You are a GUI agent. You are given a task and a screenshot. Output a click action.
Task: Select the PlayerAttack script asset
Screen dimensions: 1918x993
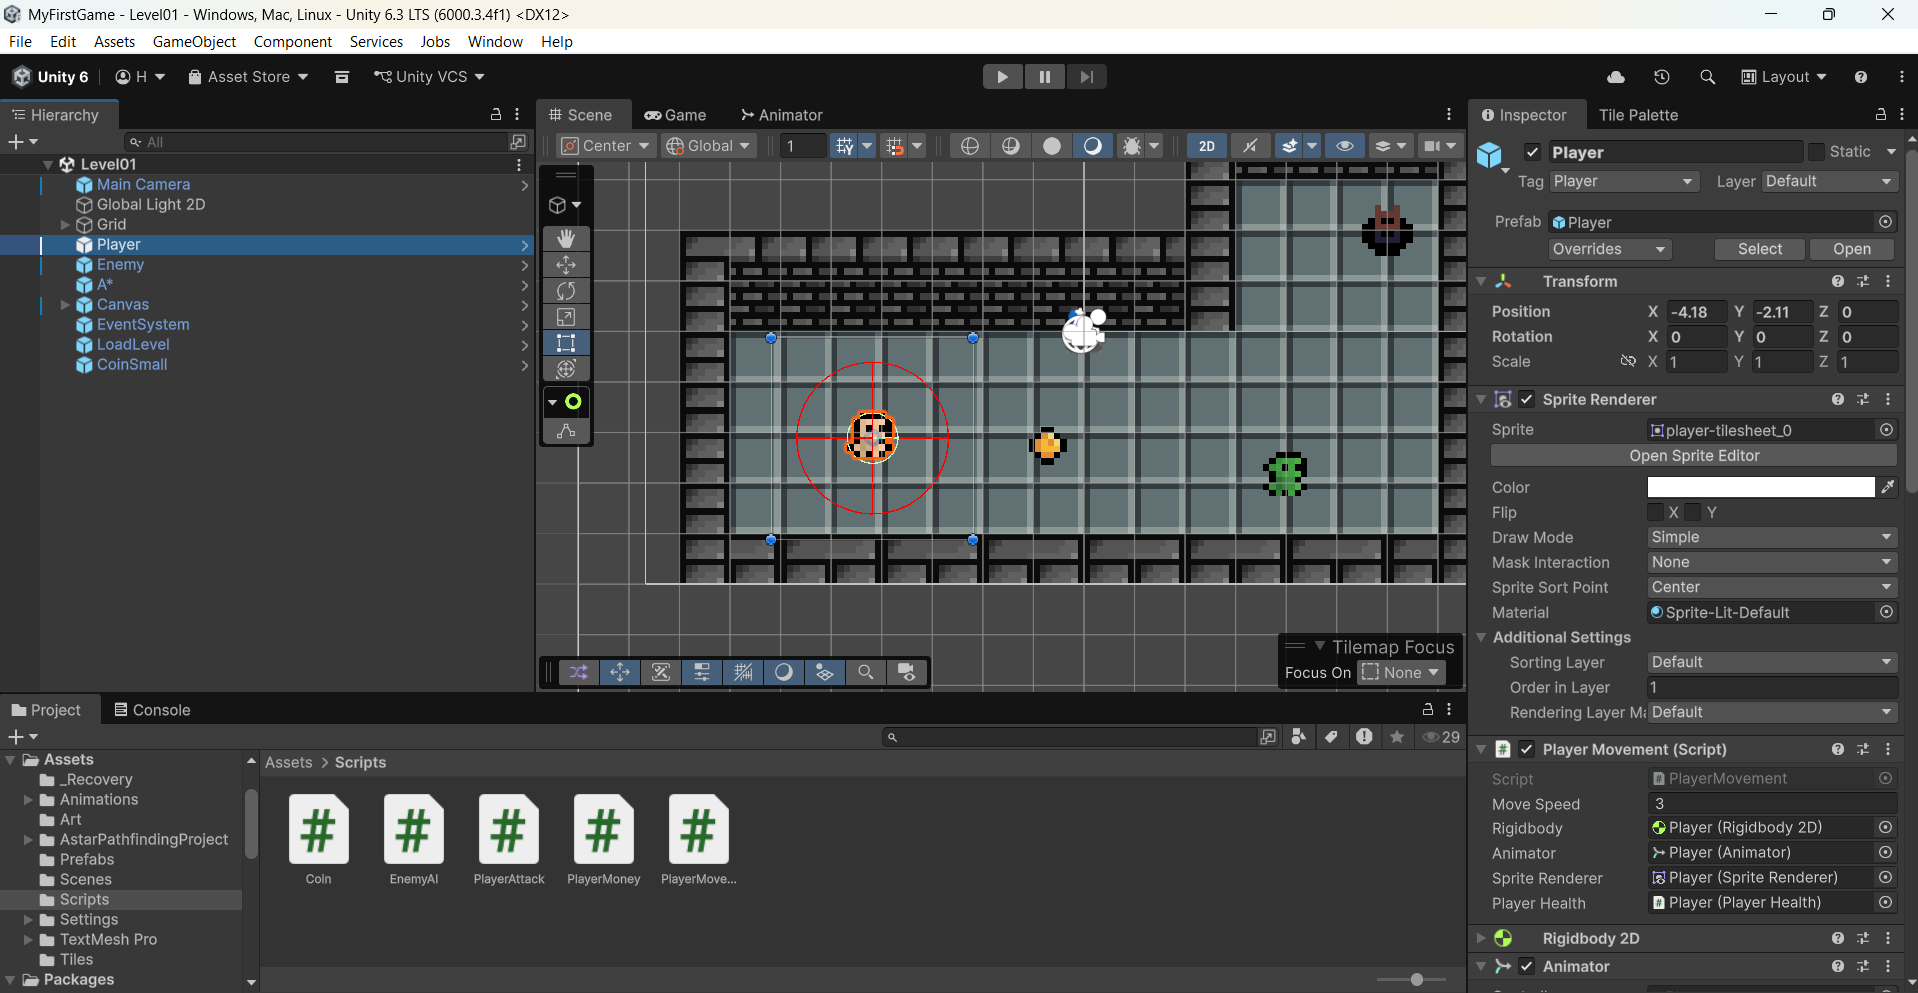(509, 840)
